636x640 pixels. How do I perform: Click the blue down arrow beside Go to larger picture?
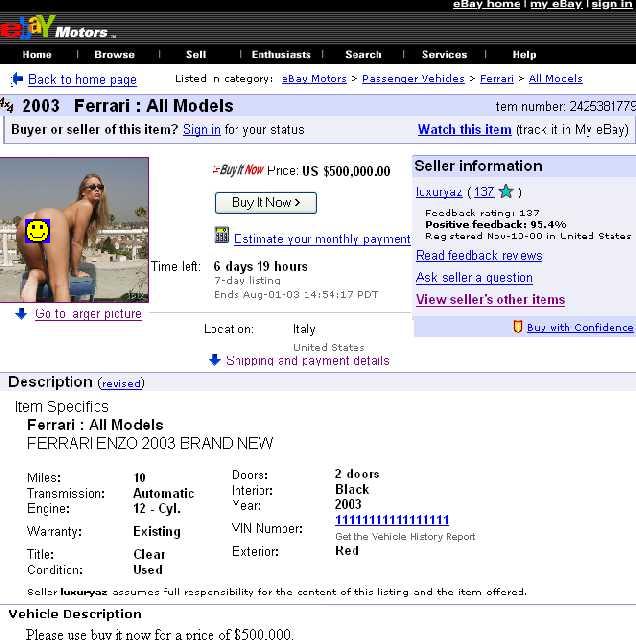tap(21, 313)
